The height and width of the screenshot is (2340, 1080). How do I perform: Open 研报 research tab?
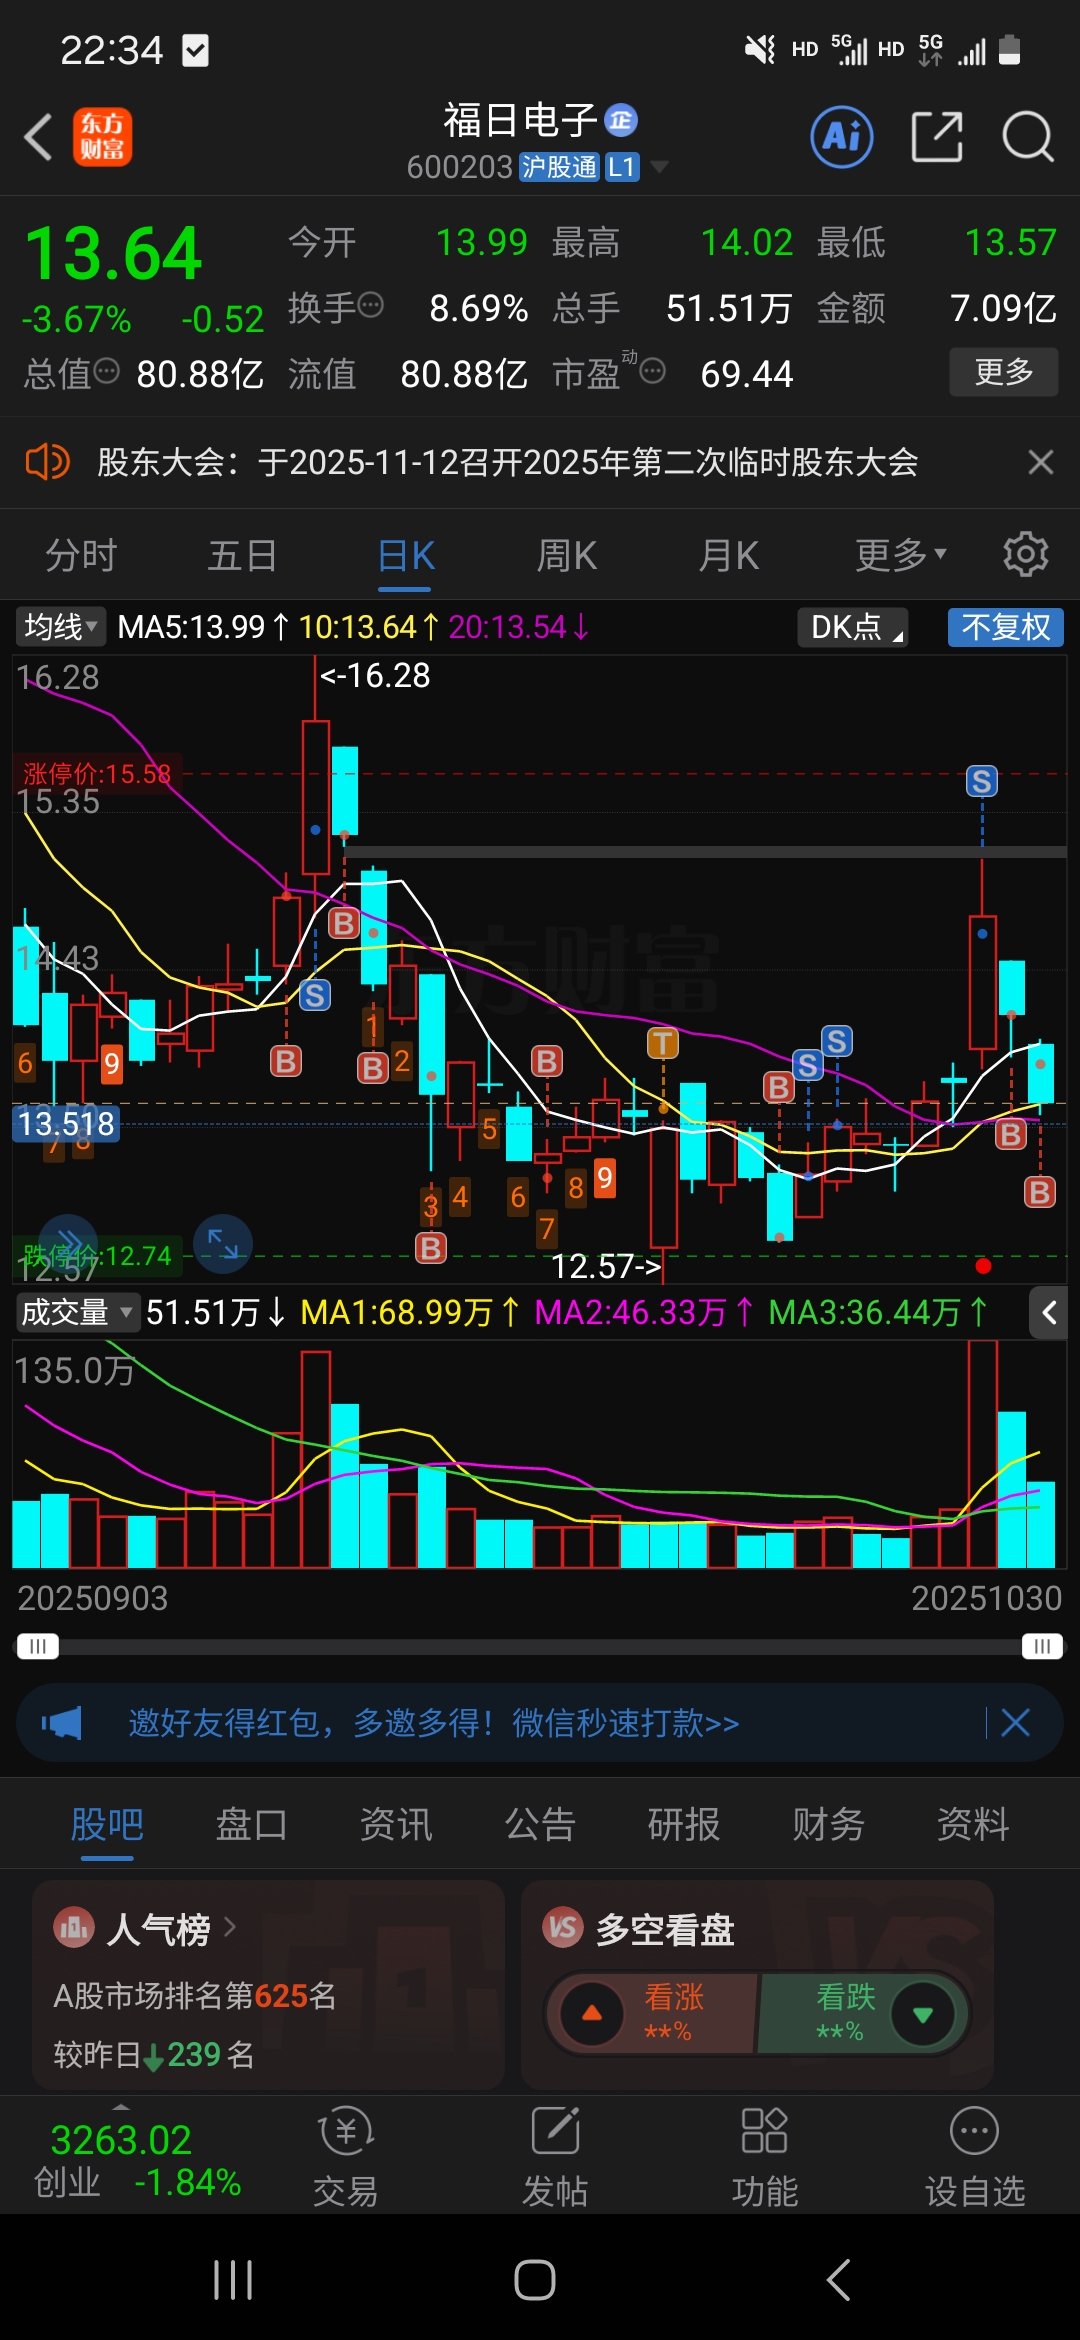pos(684,1825)
